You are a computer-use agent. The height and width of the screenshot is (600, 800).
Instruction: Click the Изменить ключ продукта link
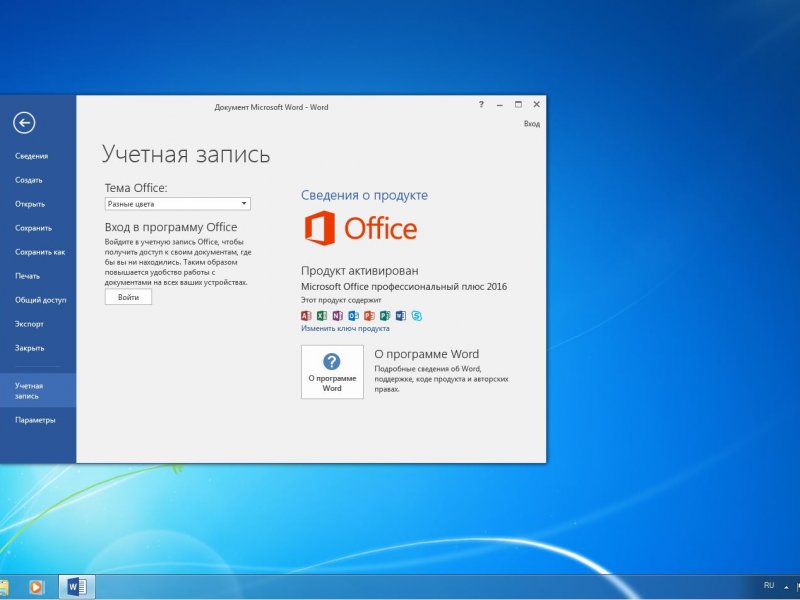click(x=345, y=329)
